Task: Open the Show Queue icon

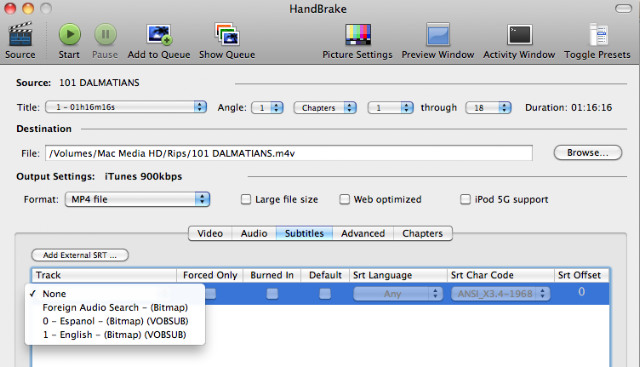Action: (227, 34)
